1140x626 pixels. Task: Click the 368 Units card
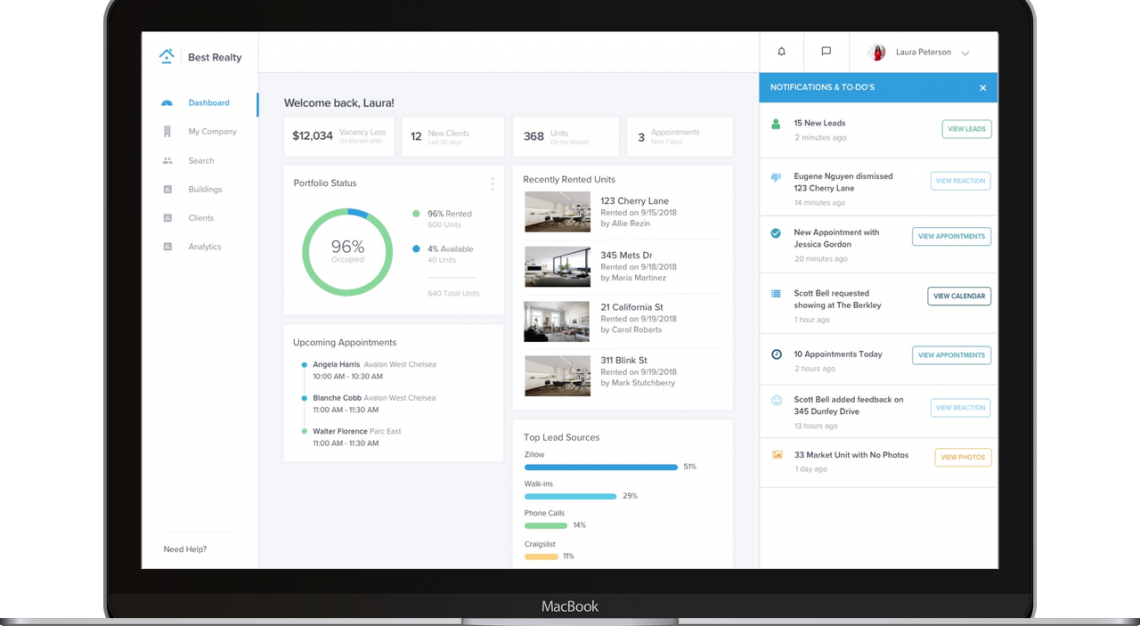coord(566,136)
